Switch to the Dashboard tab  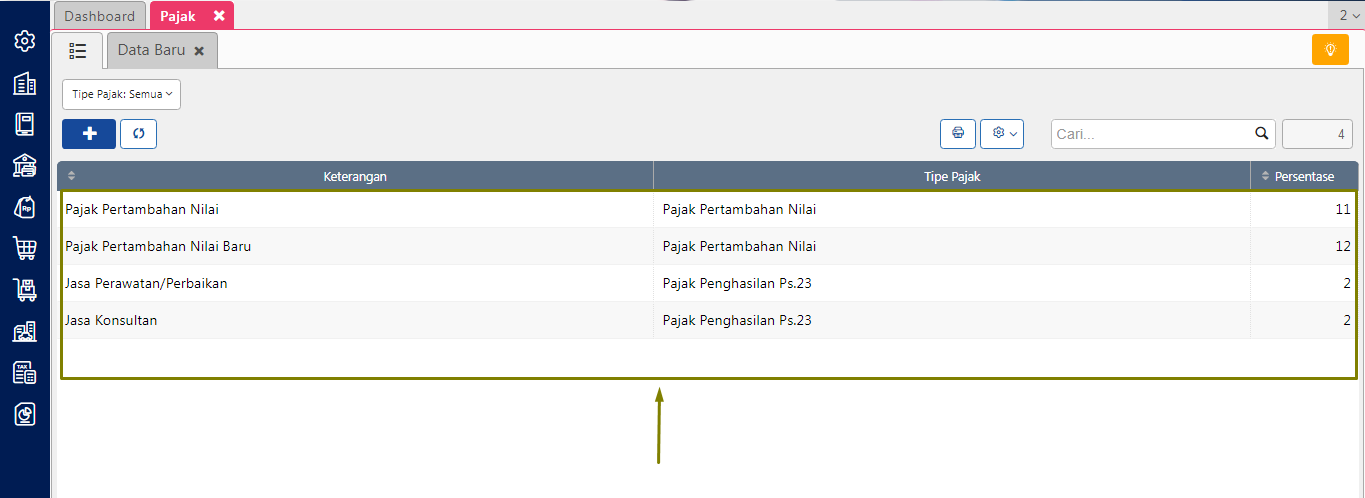[x=99, y=16]
